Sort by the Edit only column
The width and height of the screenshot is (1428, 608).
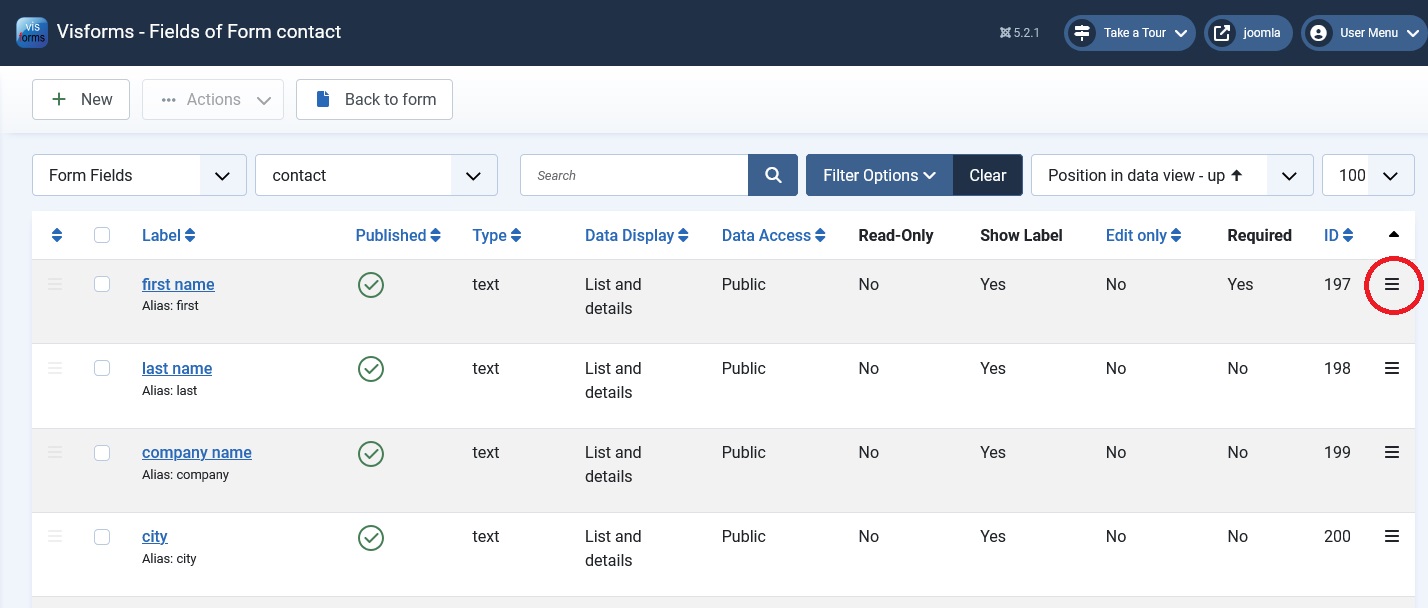(x=1143, y=235)
